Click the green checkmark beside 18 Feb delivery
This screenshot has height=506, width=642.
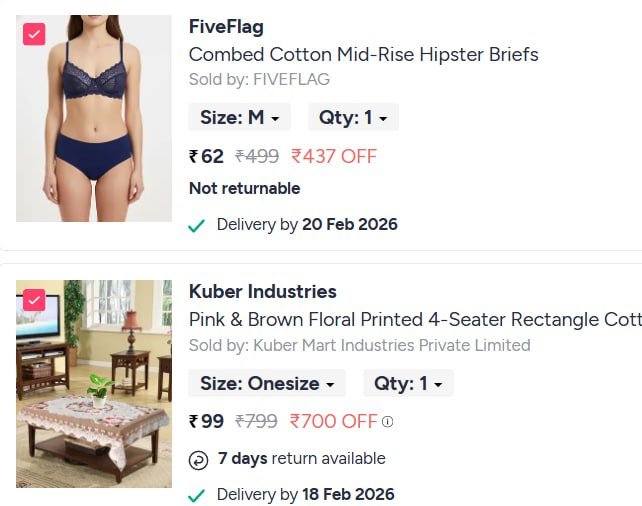click(197, 495)
